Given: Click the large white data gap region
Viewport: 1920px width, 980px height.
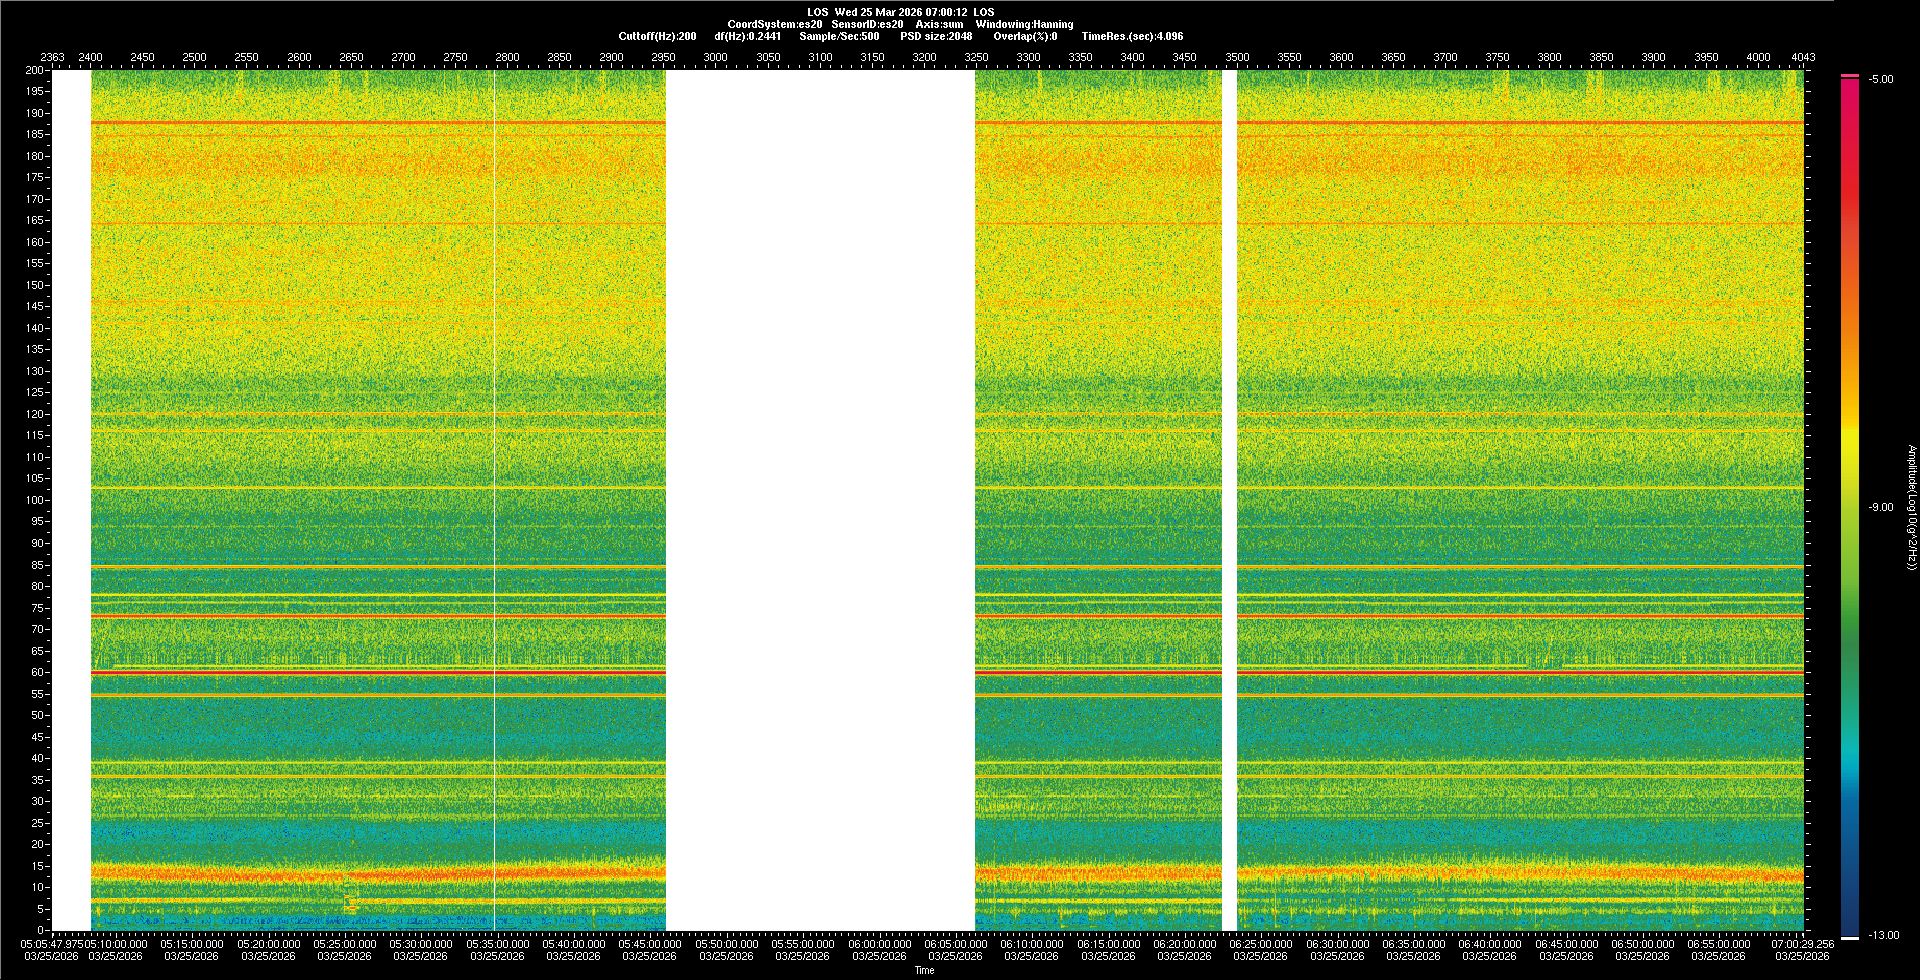Looking at the screenshot, I should pyautogui.click(x=820, y=500).
